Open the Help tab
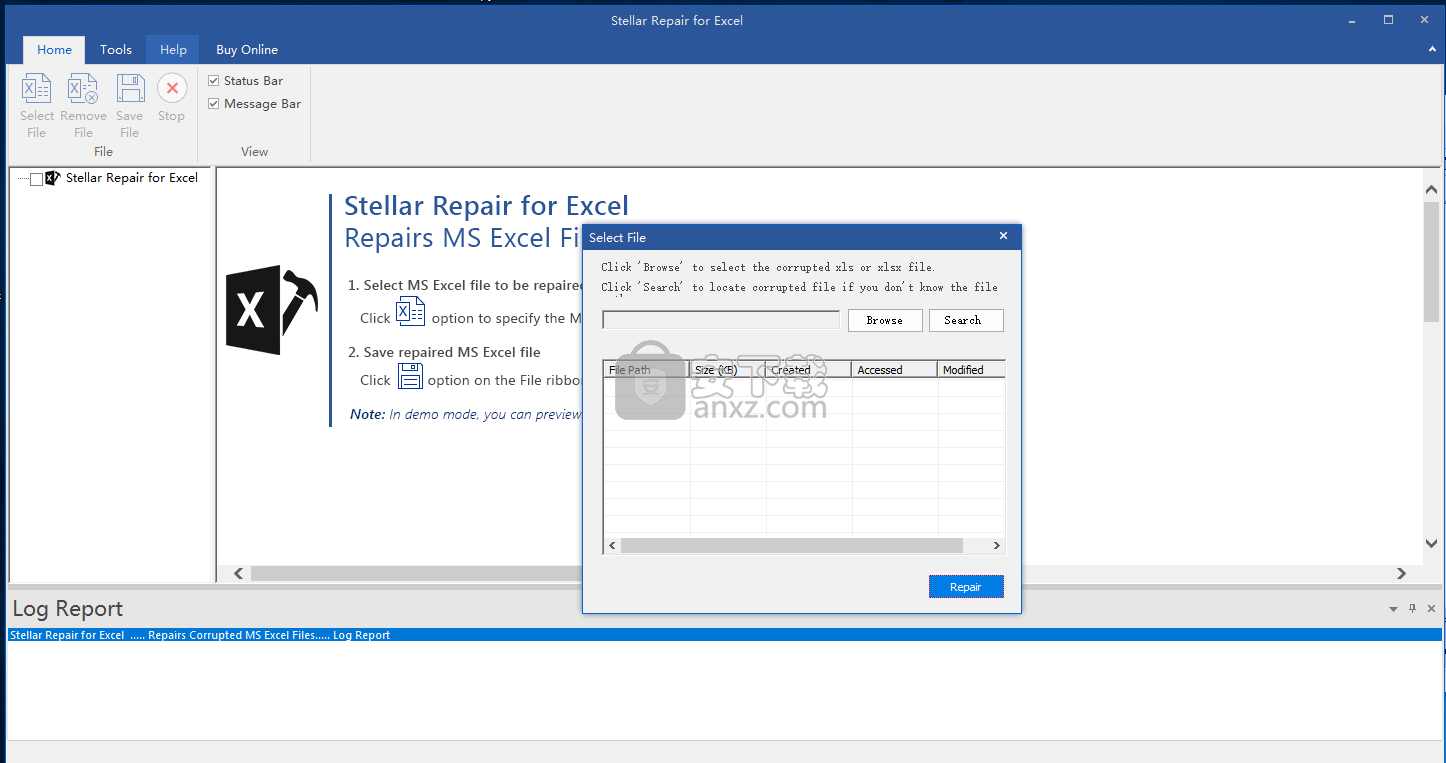1446x763 pixels. tap(173, 49)
